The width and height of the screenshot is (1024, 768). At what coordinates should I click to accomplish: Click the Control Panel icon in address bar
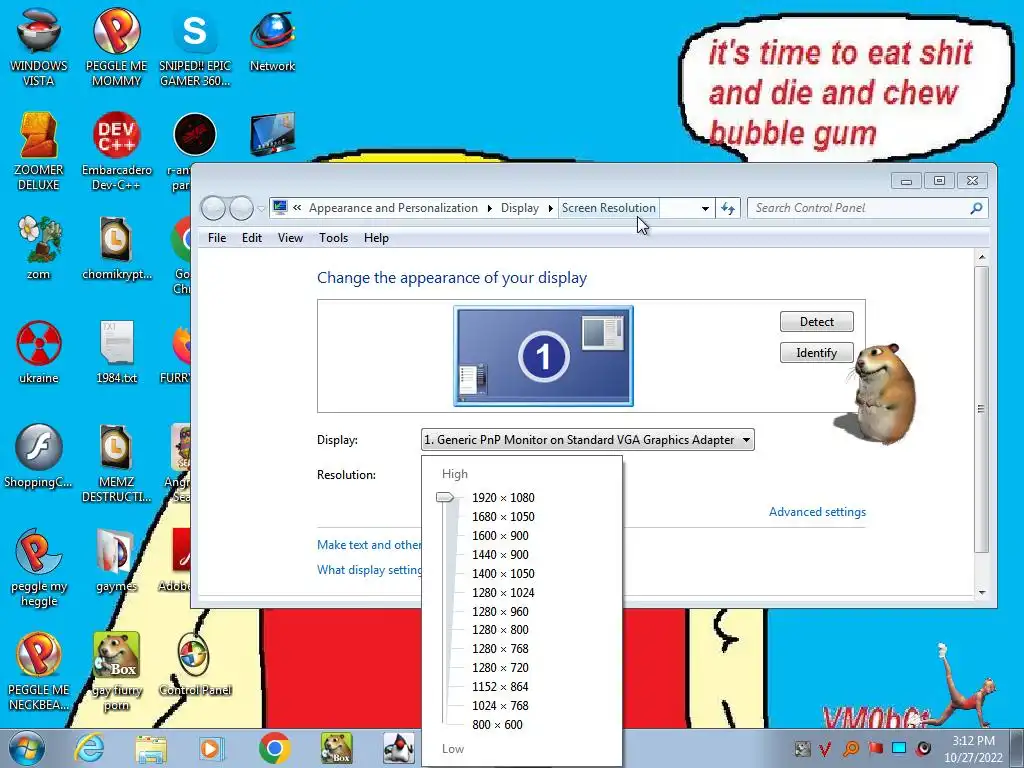(x=280, y=208)
